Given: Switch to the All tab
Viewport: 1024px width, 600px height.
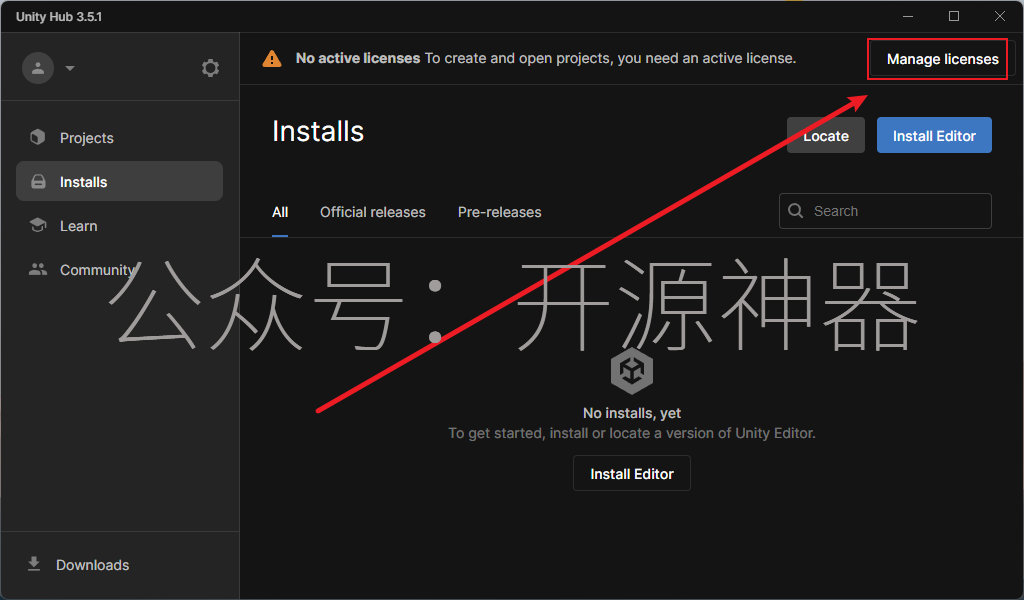Looking at the screenshot, I should click(x=280, y=212).
